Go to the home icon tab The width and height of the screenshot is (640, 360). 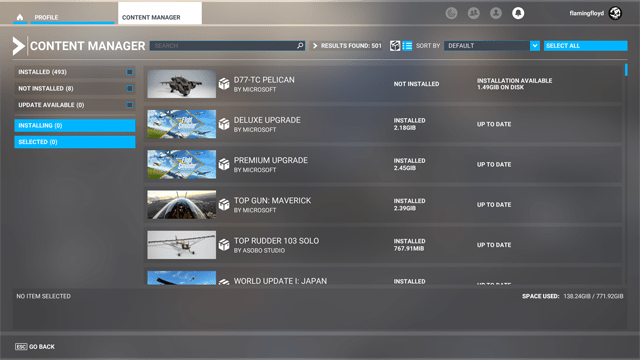pos(20,17)
